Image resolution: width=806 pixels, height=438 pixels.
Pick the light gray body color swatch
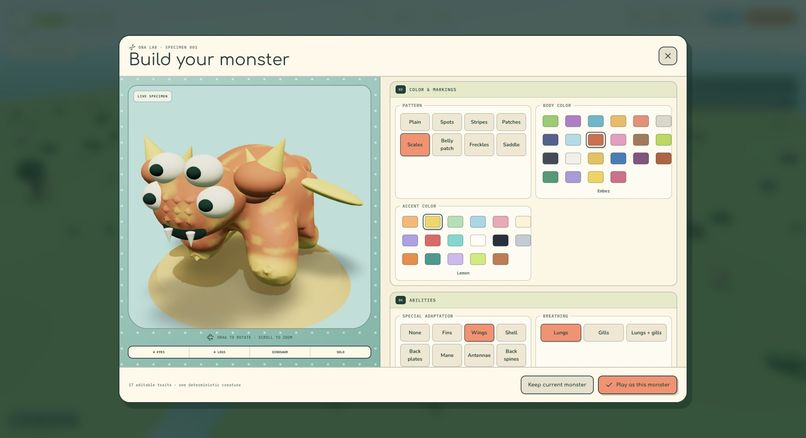pos(663,121)
